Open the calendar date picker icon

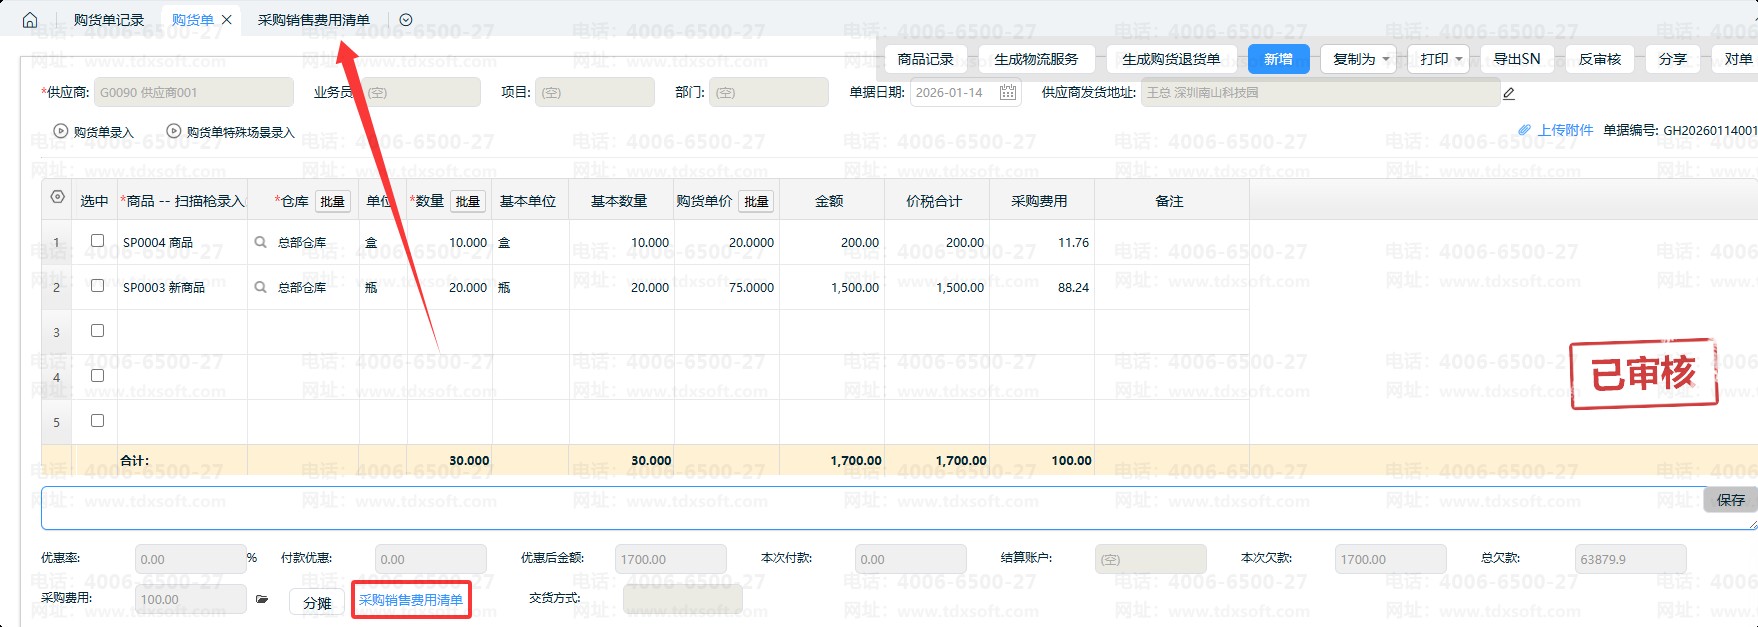[1007, 93]
